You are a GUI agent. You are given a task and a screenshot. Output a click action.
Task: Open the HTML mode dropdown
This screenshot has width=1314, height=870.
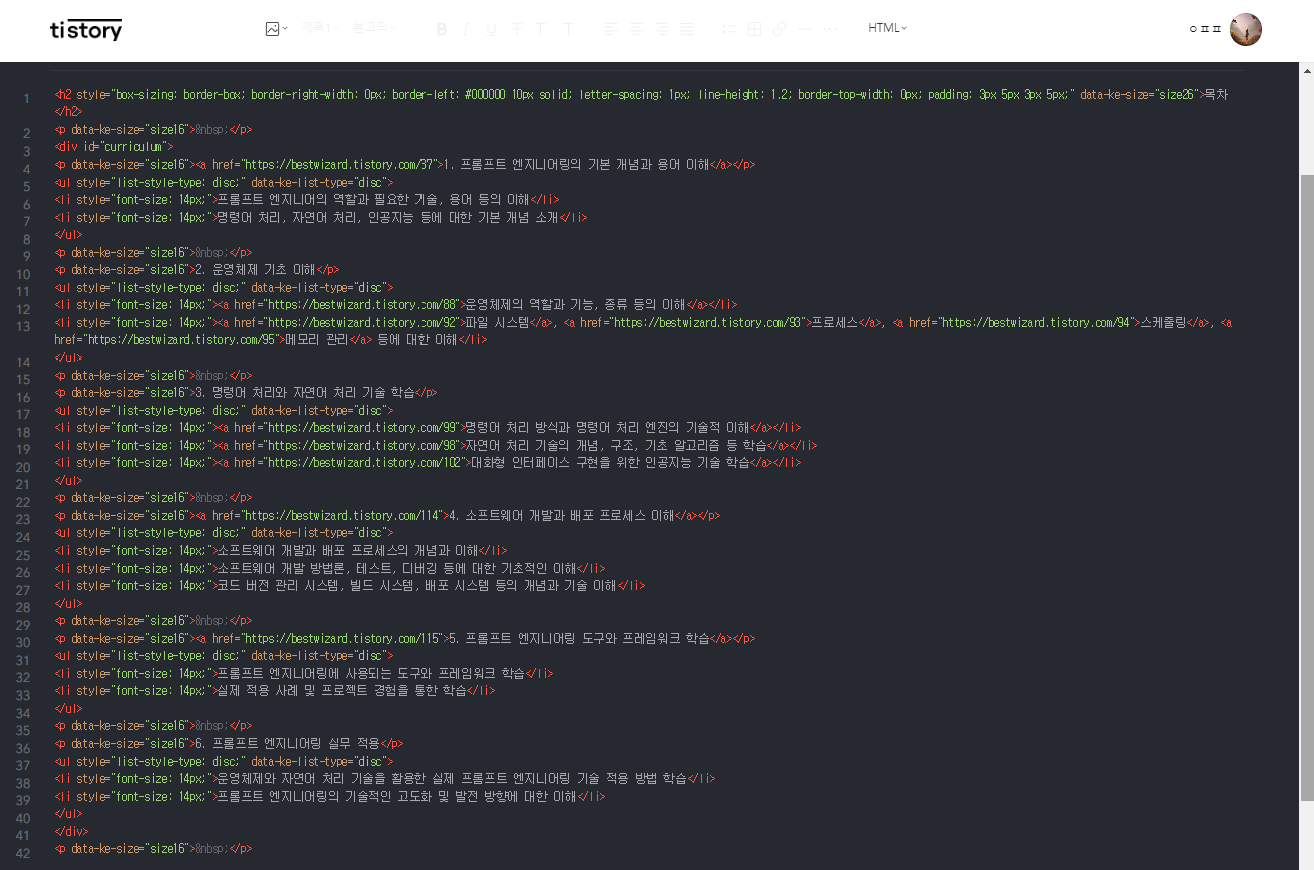(x=886, y=28)
